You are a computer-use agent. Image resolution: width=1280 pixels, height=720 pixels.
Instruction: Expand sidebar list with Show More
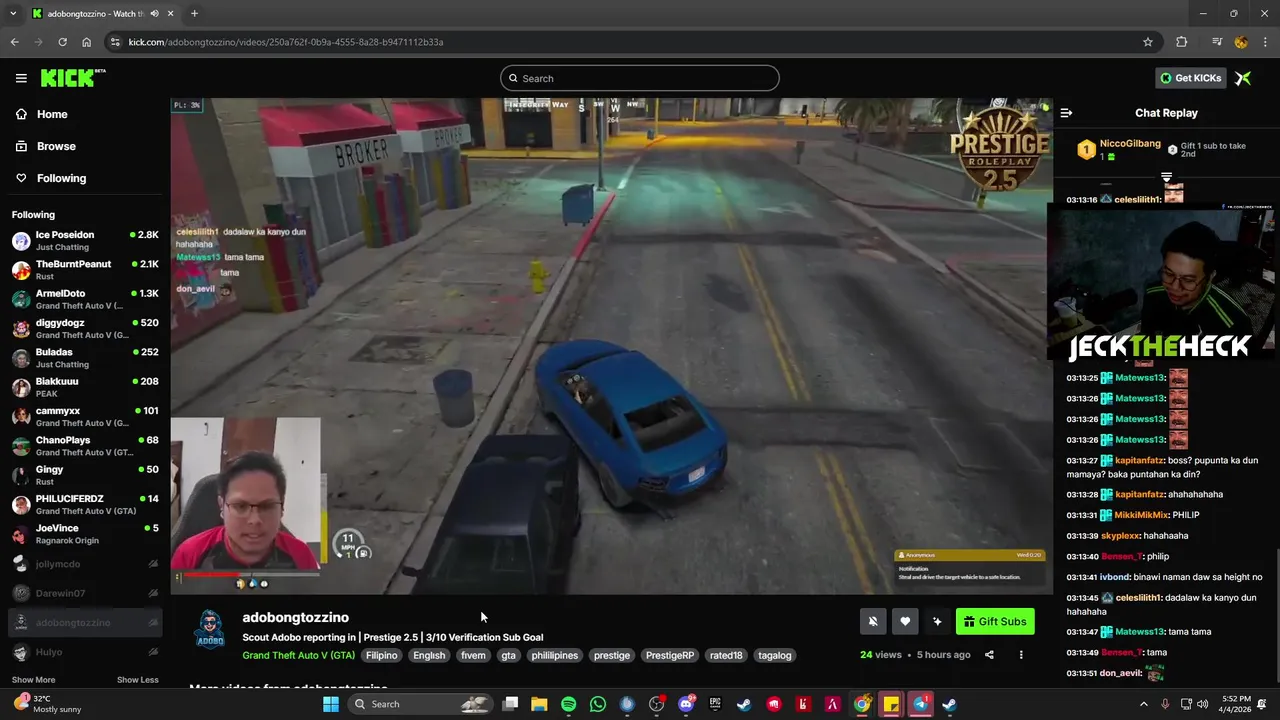pos(33,680)
